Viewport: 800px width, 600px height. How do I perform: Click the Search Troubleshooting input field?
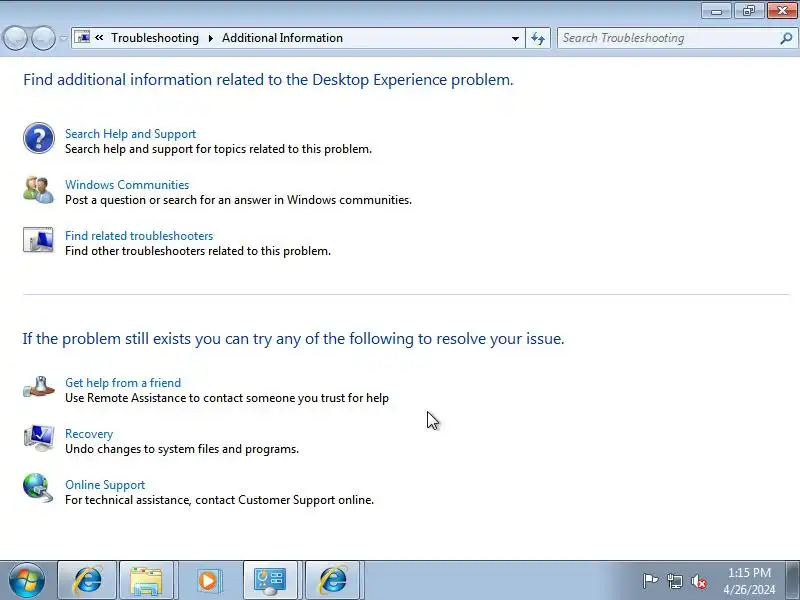click(x=668, y=38)
